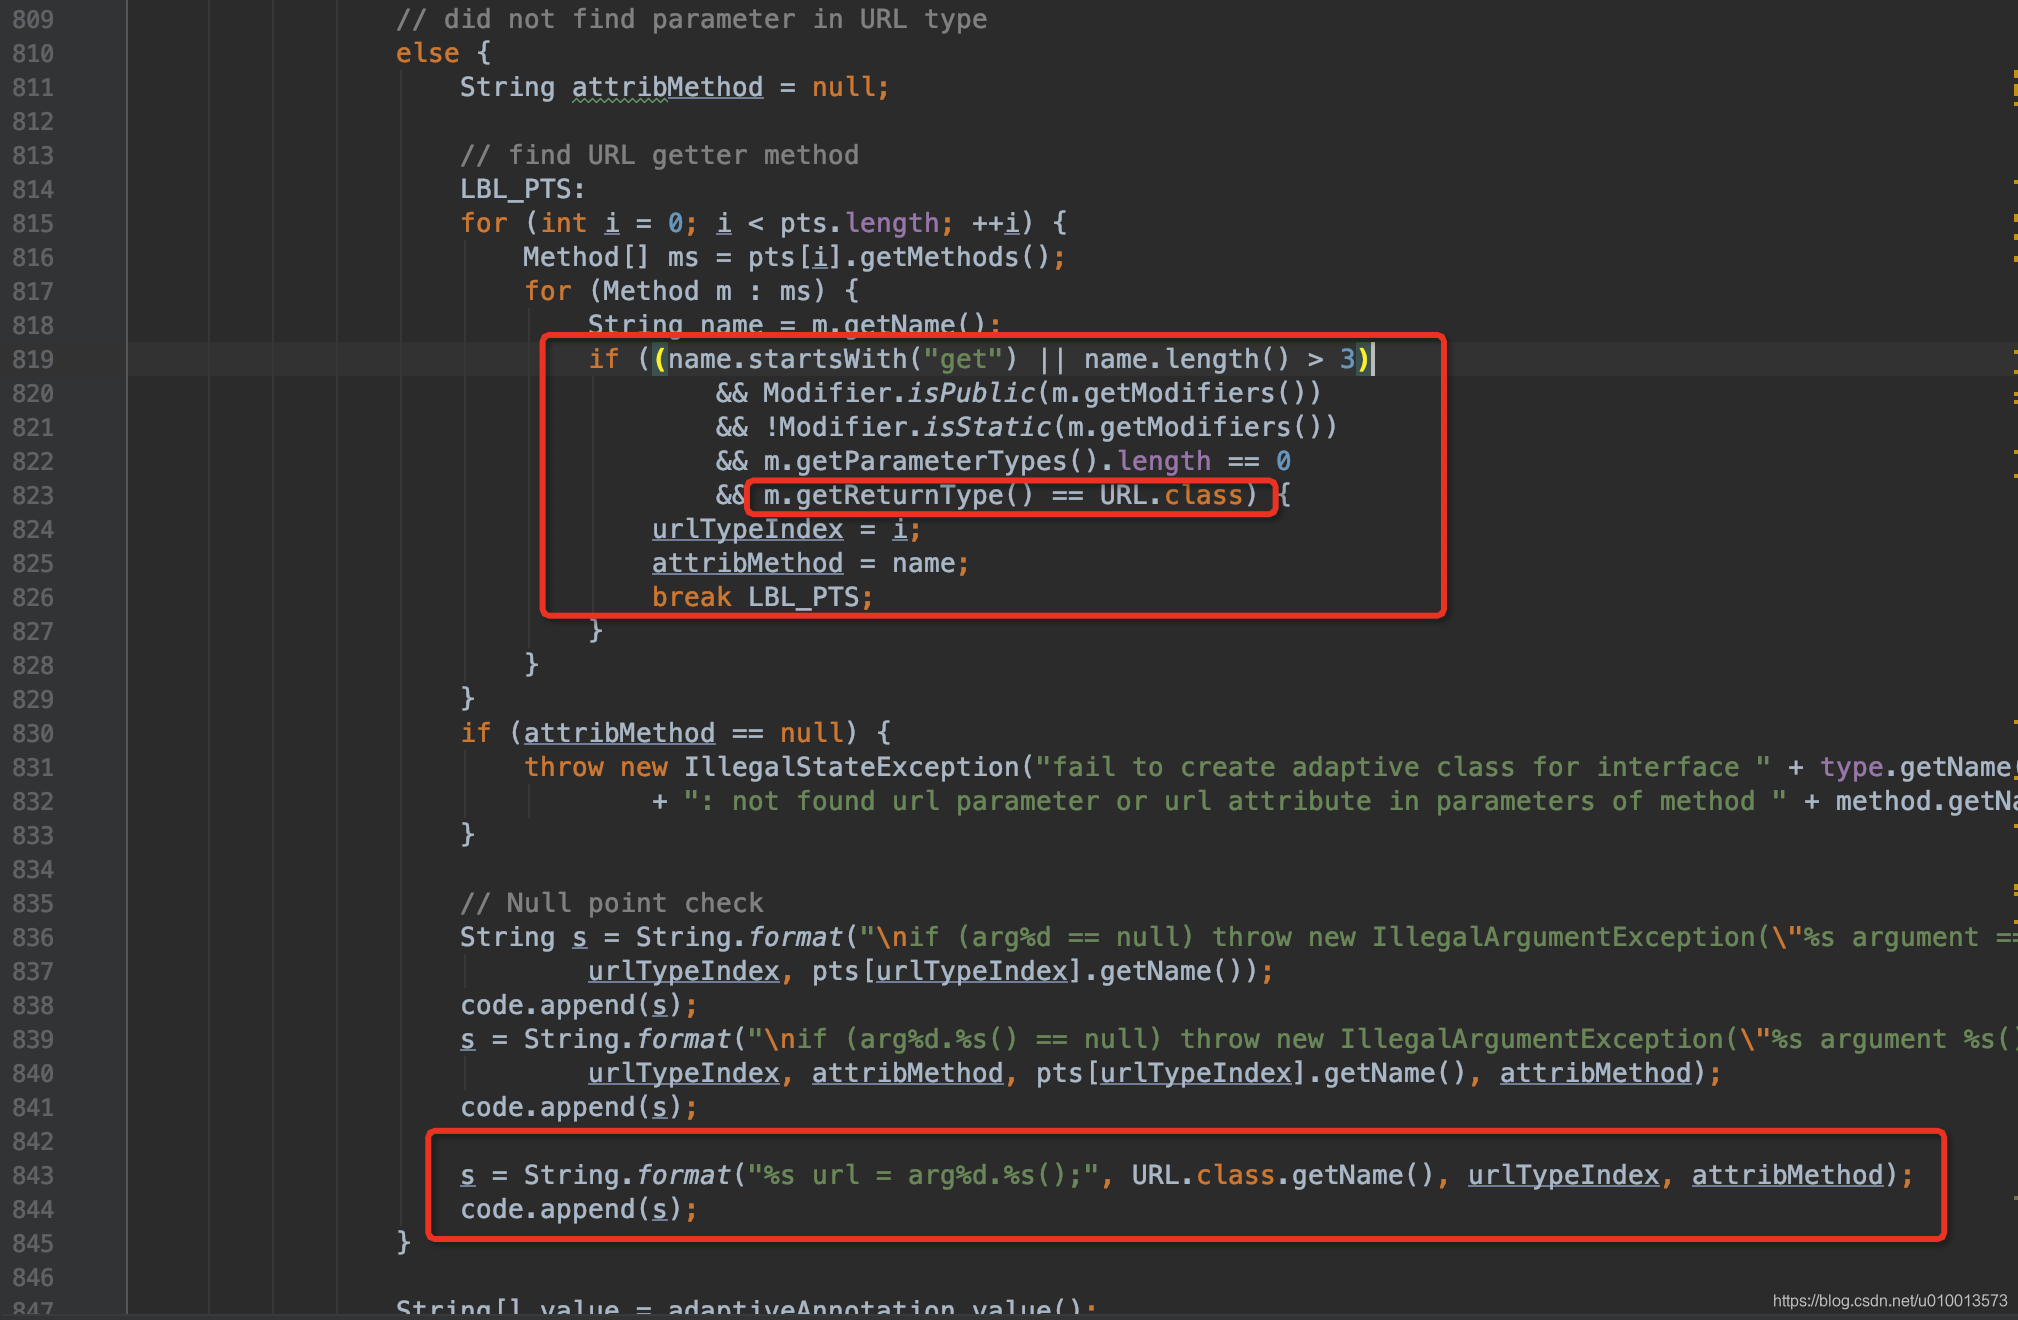Click 'type.getName' on line 831
The image size is (2018, 1320).
(1915, 767)
